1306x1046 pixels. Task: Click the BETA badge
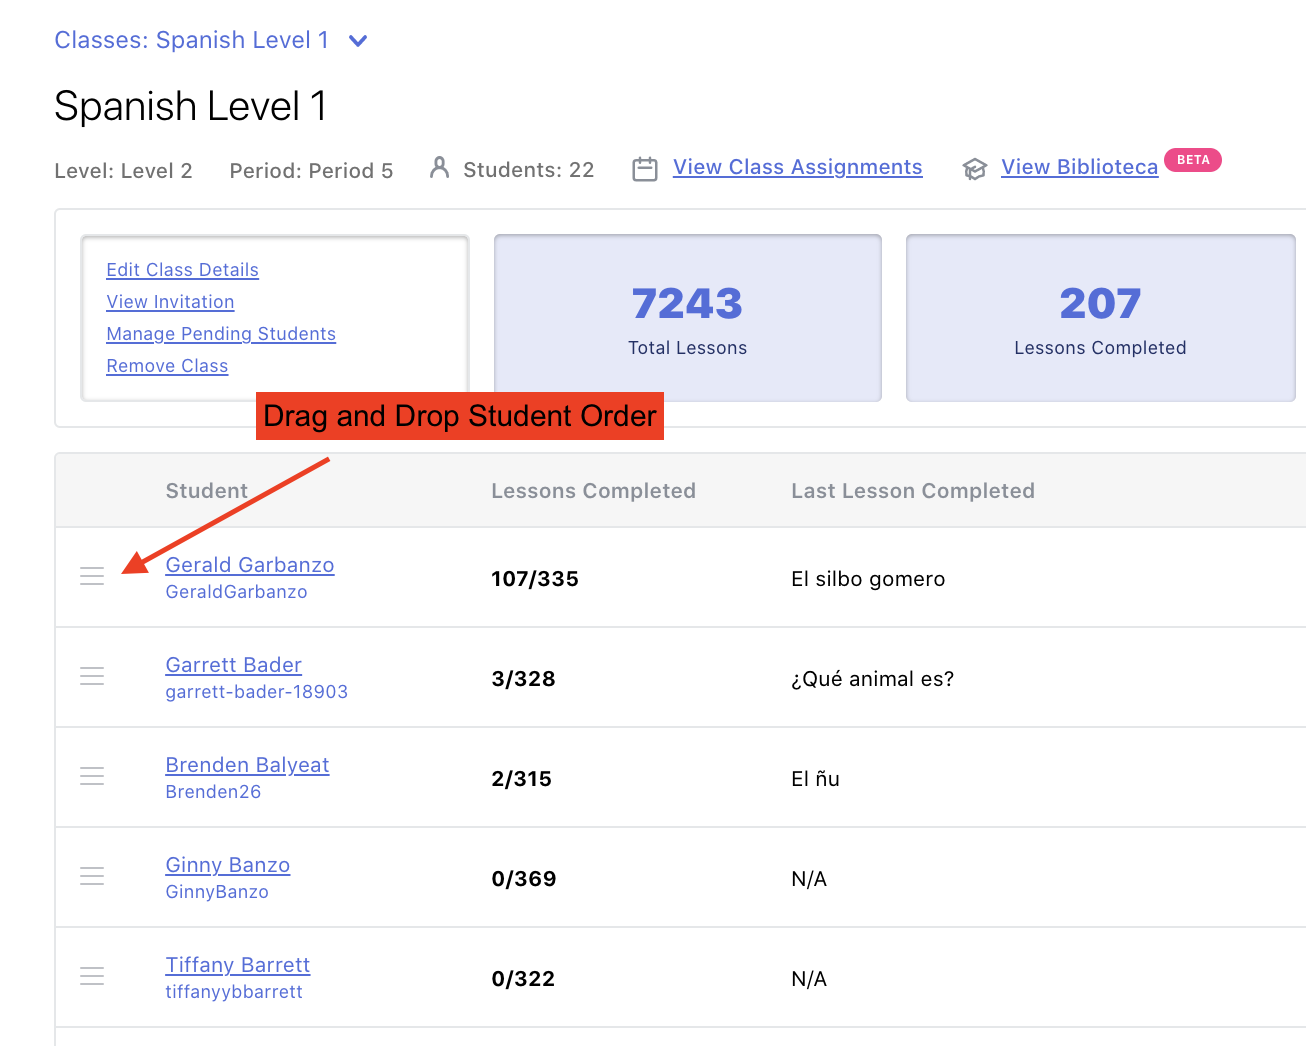pos(1193,160)
